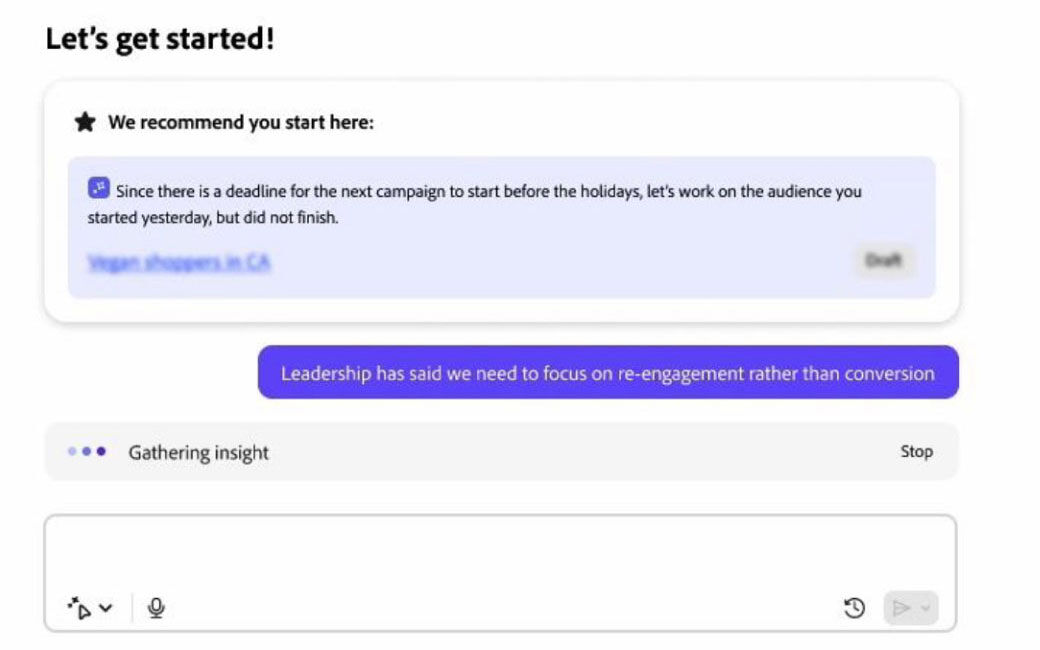Click the send arrow icon
The image size is (1040, 650).
(x=901, y=607)
